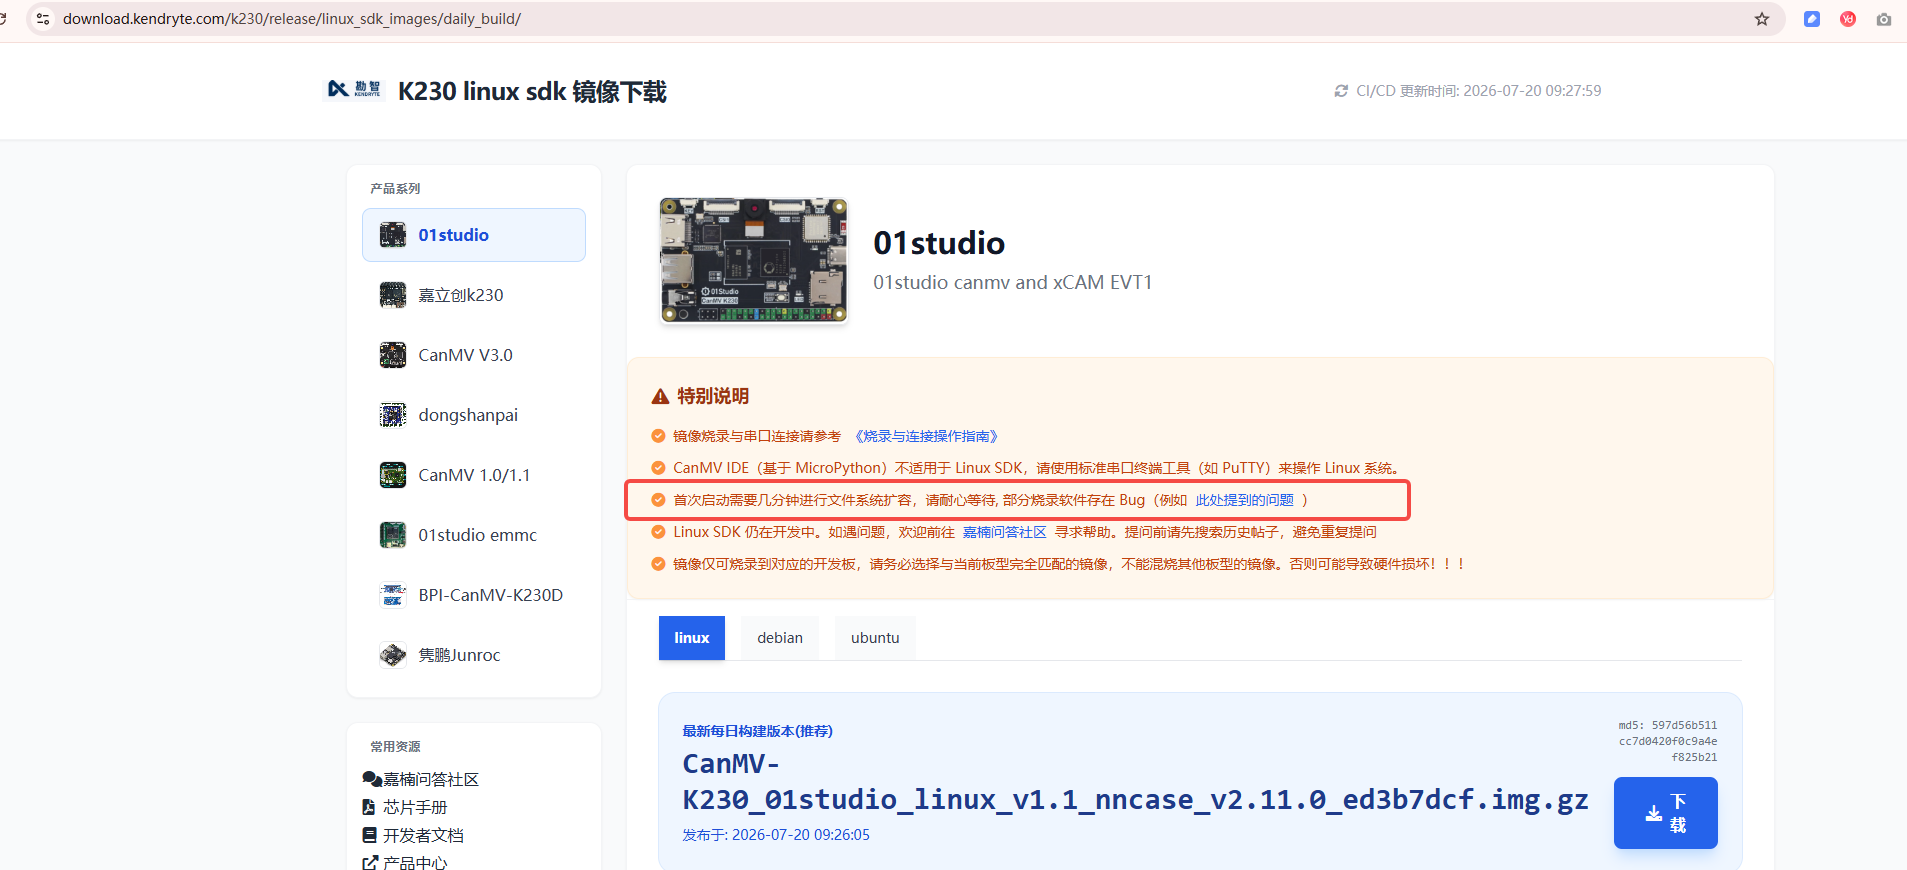1907x870 pixels.
Task: Click the 发布于: 2026-07-20 09:26:05 date text
Action: [776, 835]
